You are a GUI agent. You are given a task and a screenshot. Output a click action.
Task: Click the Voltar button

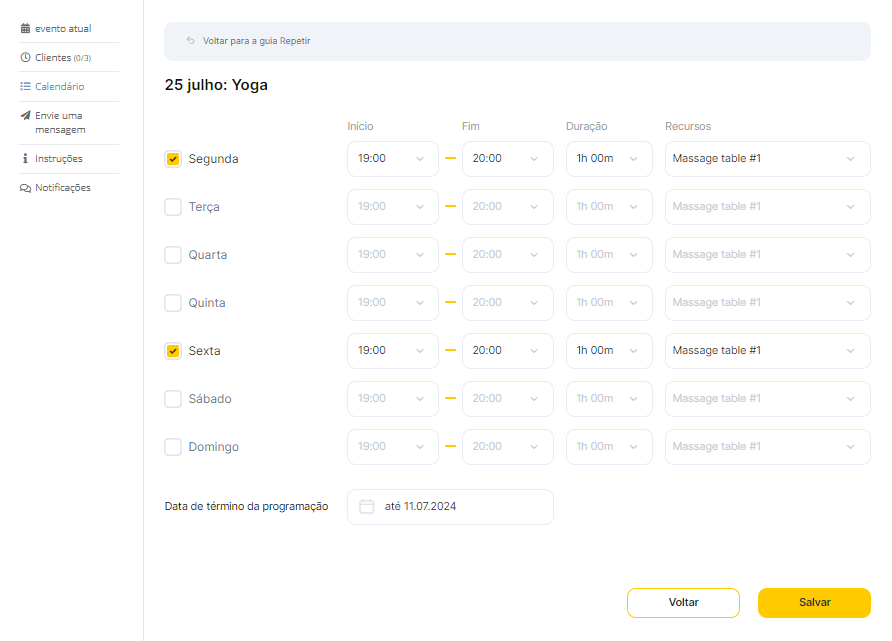683,603
